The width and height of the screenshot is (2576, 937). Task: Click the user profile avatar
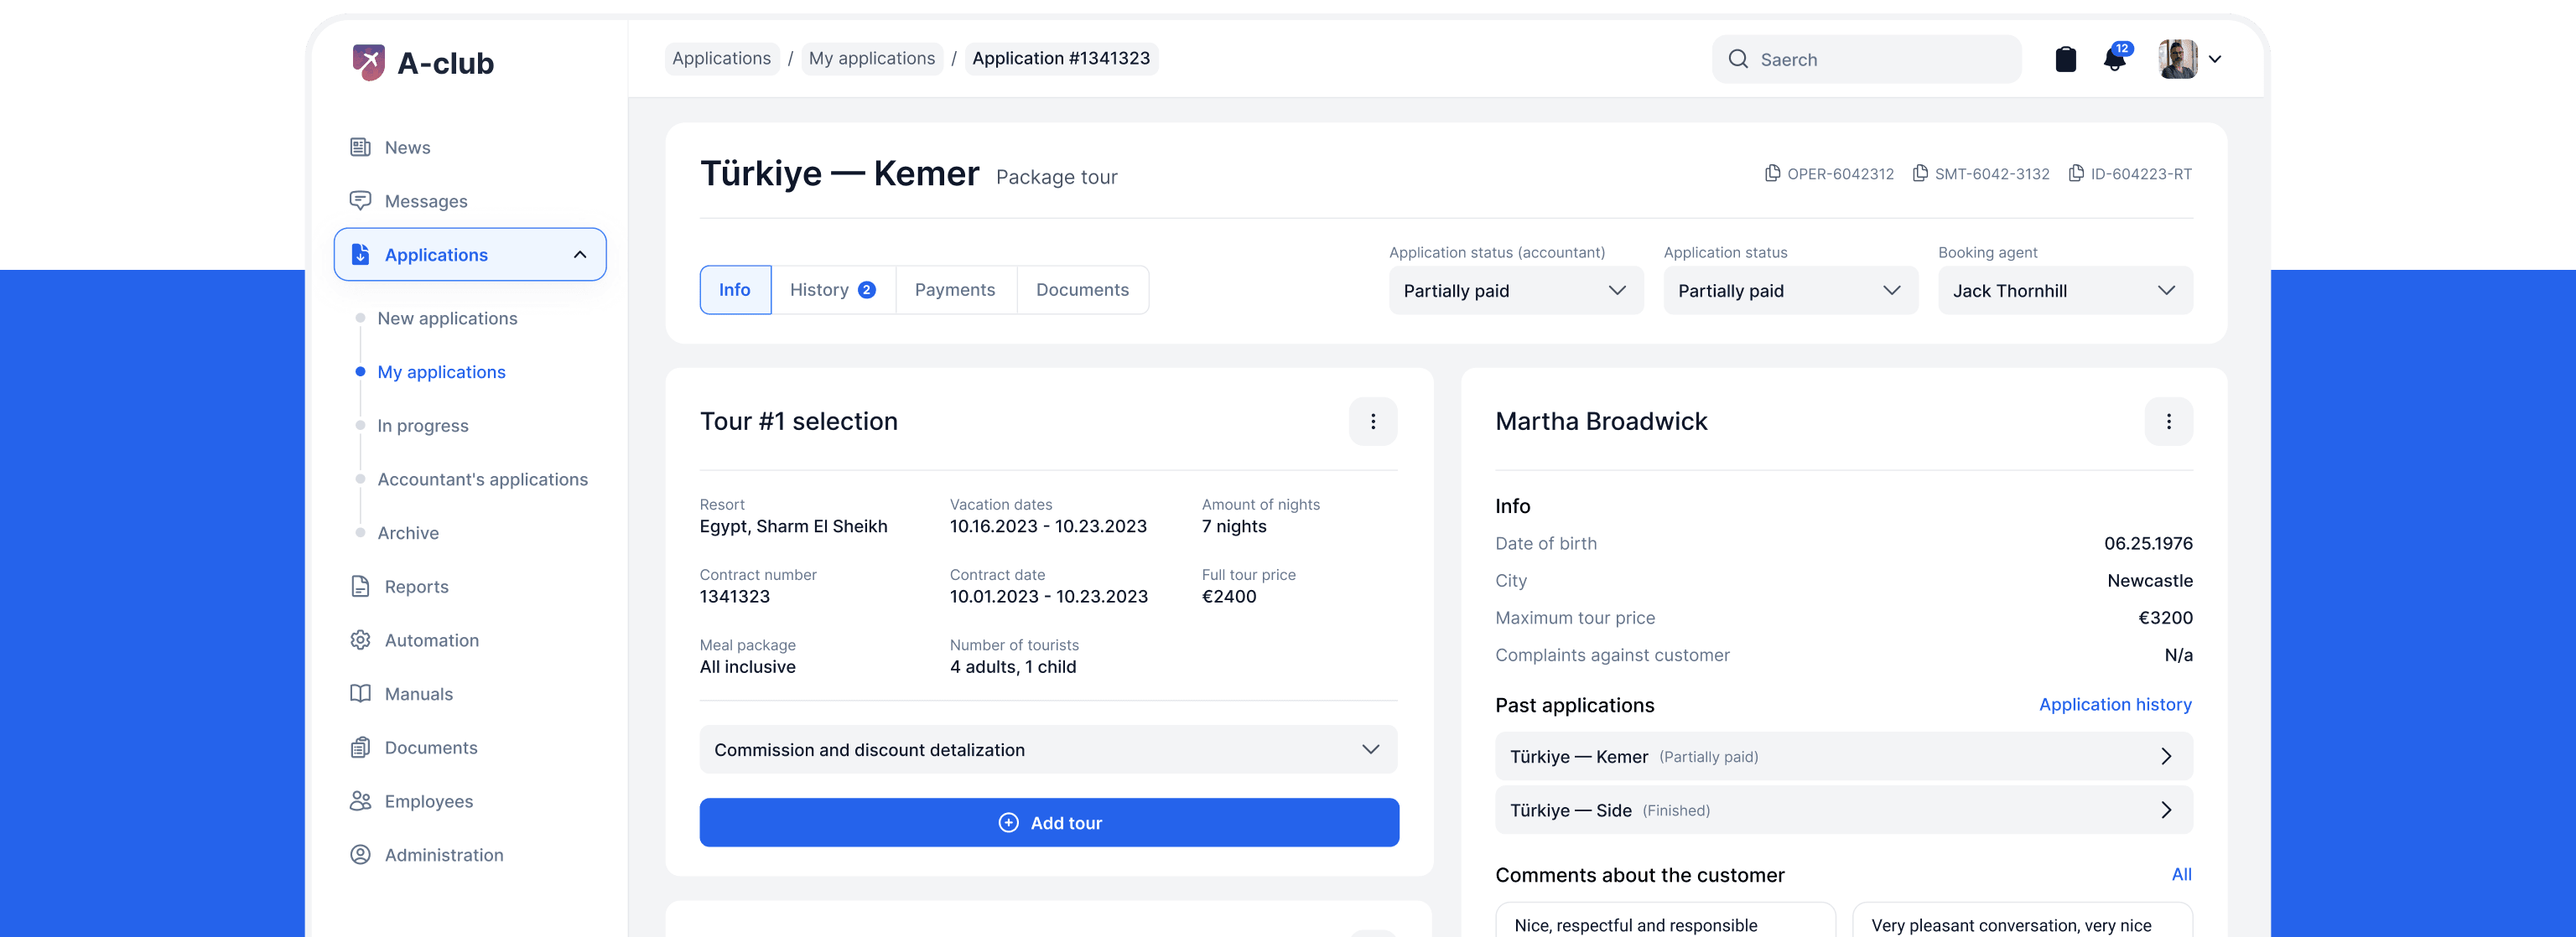point(2177,59)
